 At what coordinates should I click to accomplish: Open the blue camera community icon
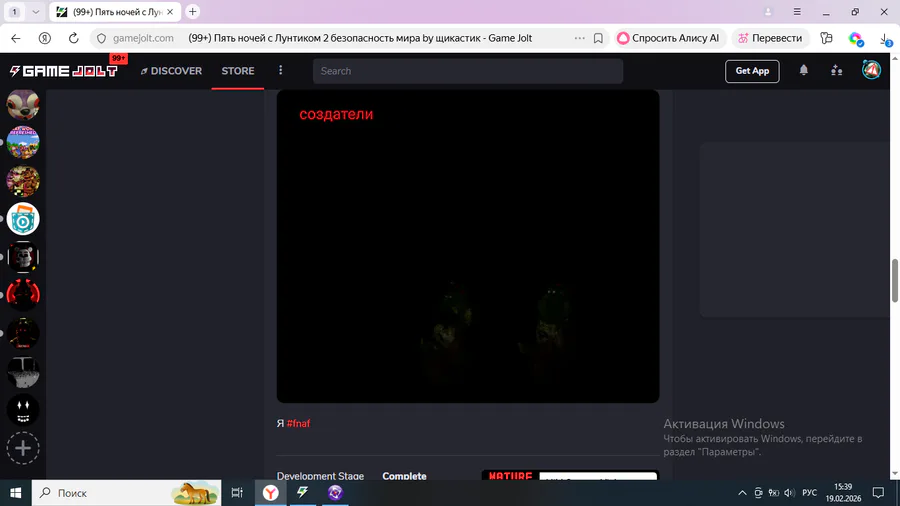23,219
